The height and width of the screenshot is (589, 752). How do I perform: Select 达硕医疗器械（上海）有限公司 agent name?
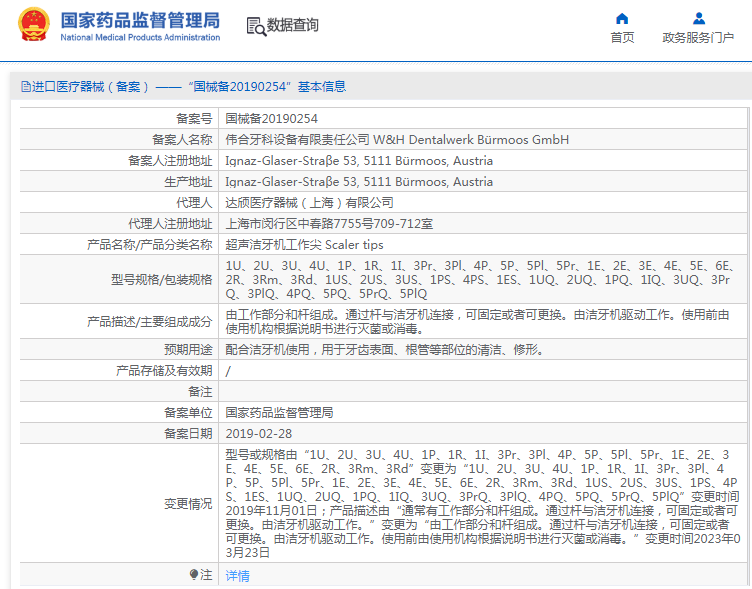[x=309, y=203]
